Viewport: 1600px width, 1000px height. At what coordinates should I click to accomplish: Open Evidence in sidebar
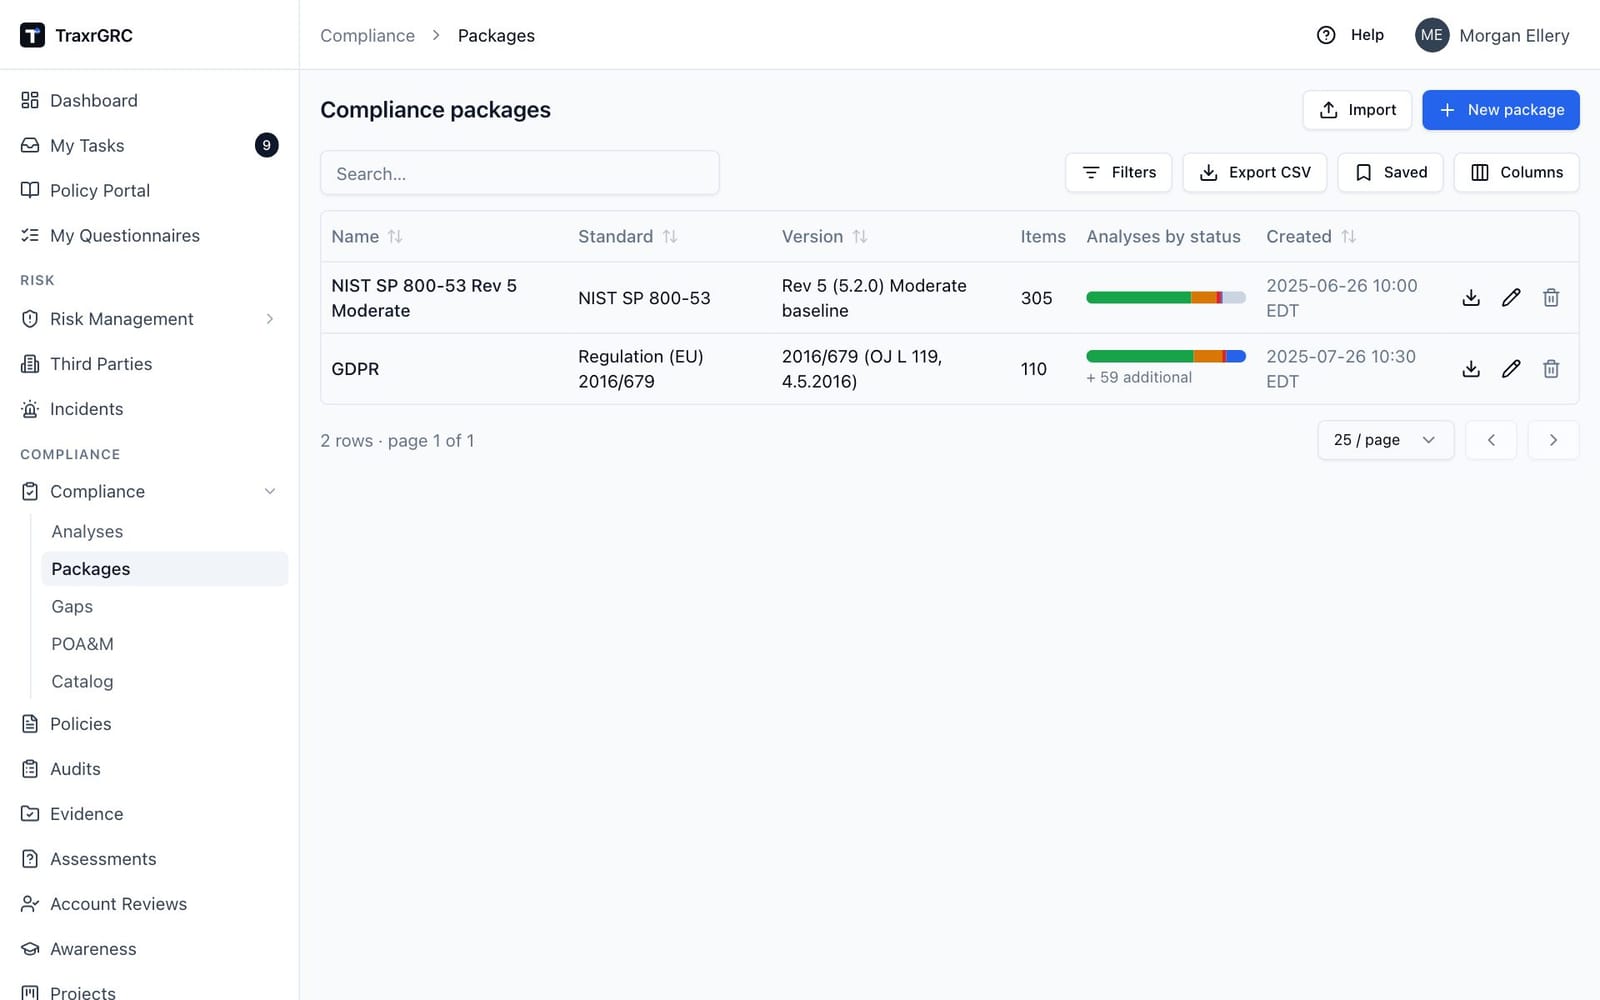click(149, 814)
